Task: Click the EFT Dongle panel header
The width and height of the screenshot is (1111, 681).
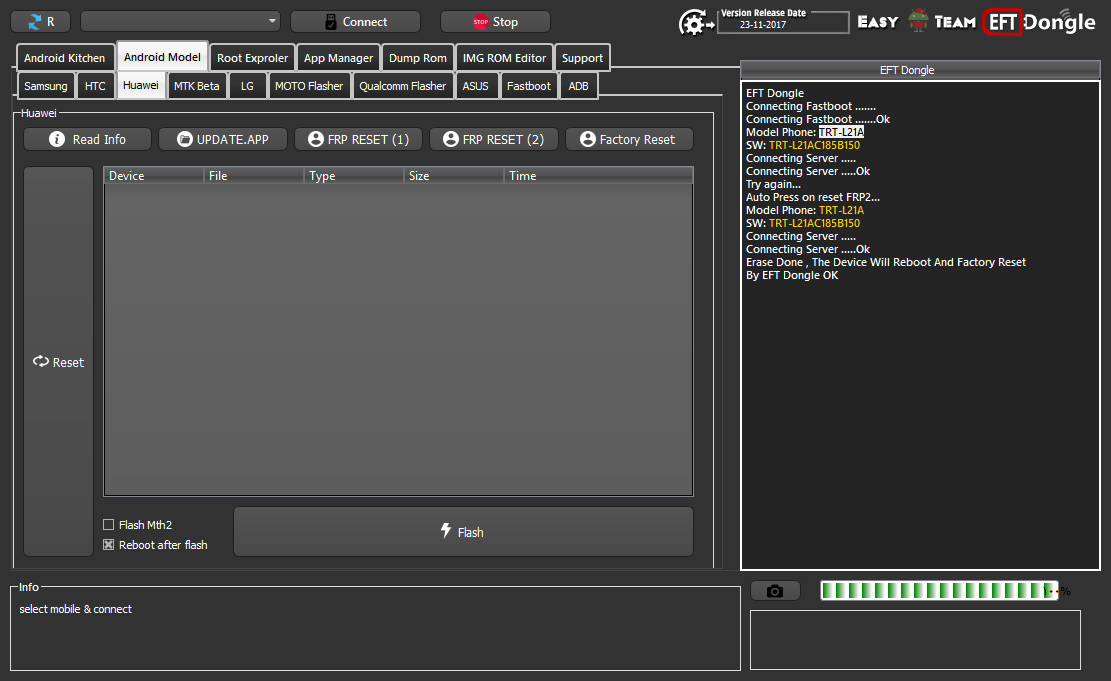Action: tap(920, 69)
